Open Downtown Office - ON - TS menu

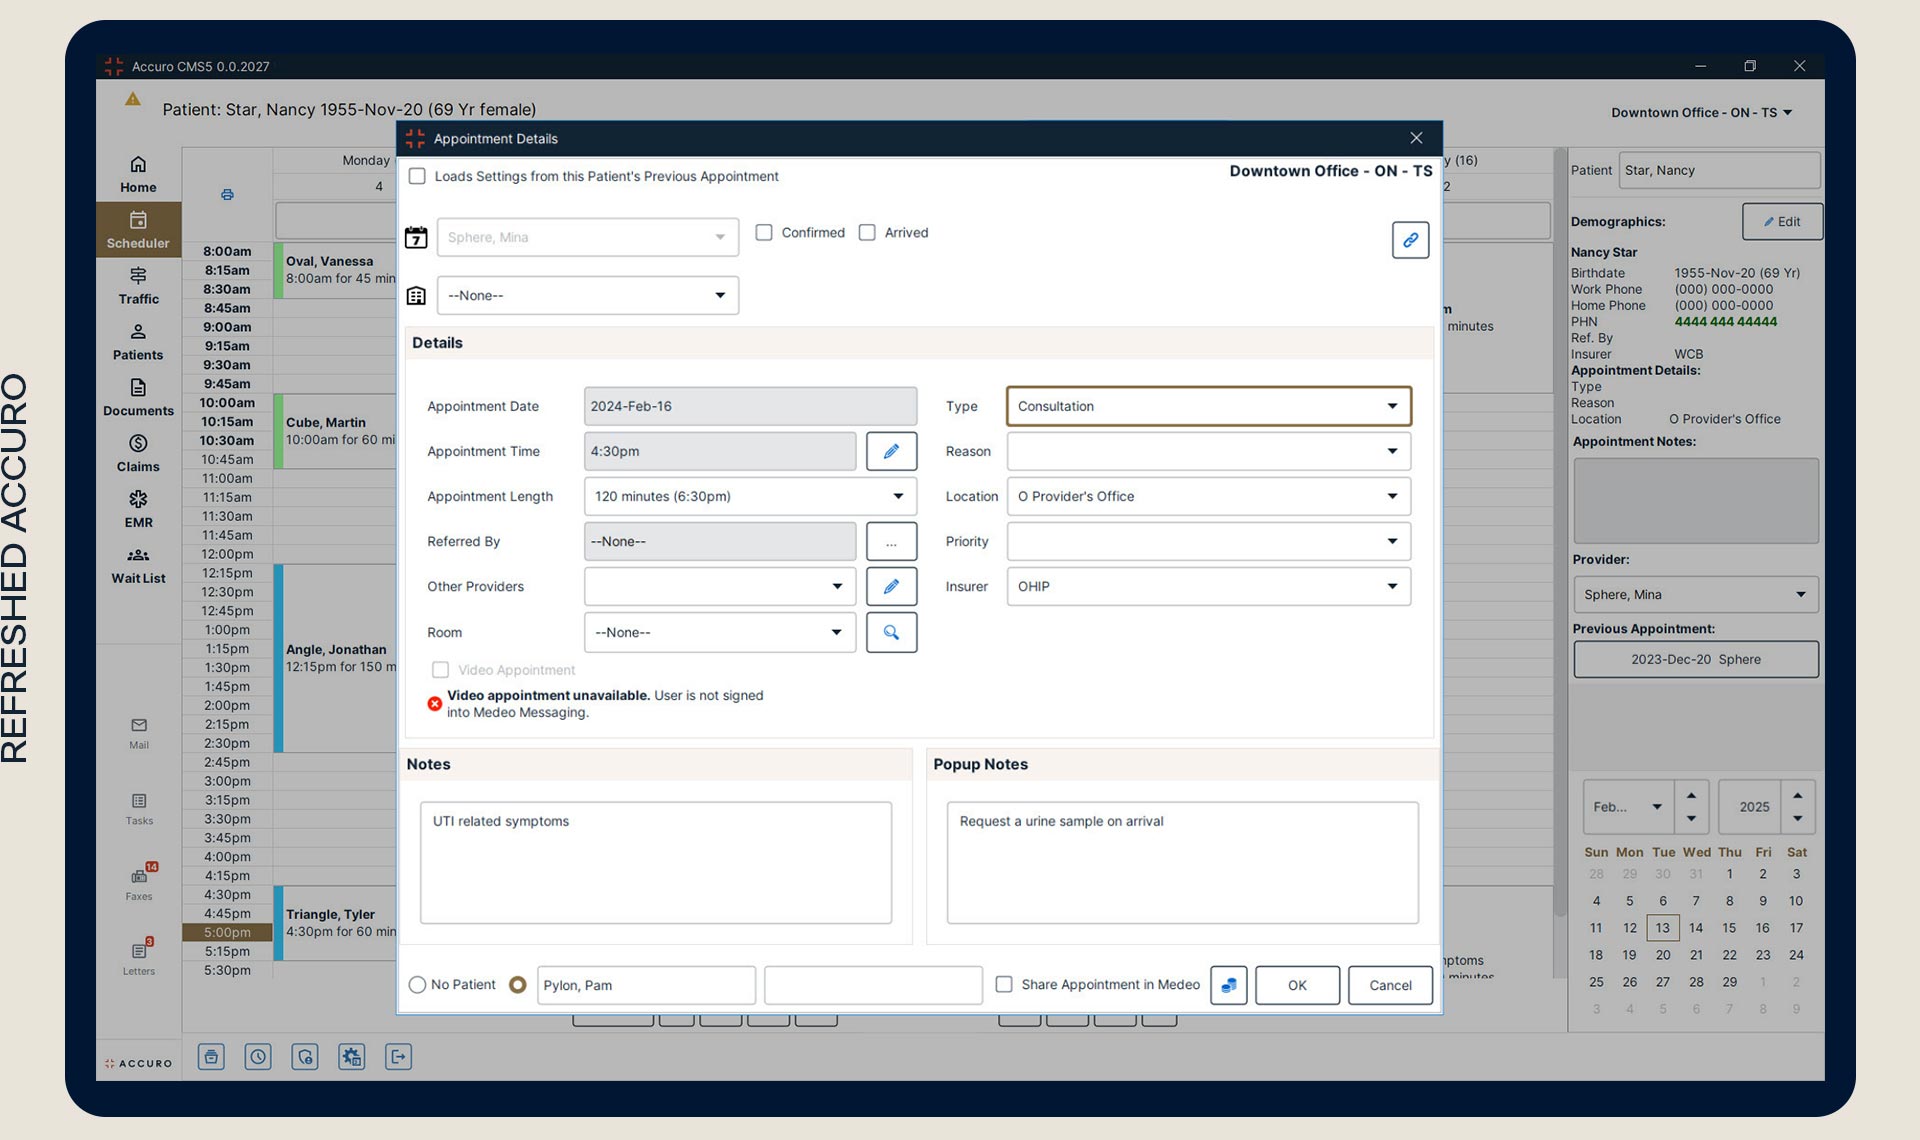[1701, 112]
